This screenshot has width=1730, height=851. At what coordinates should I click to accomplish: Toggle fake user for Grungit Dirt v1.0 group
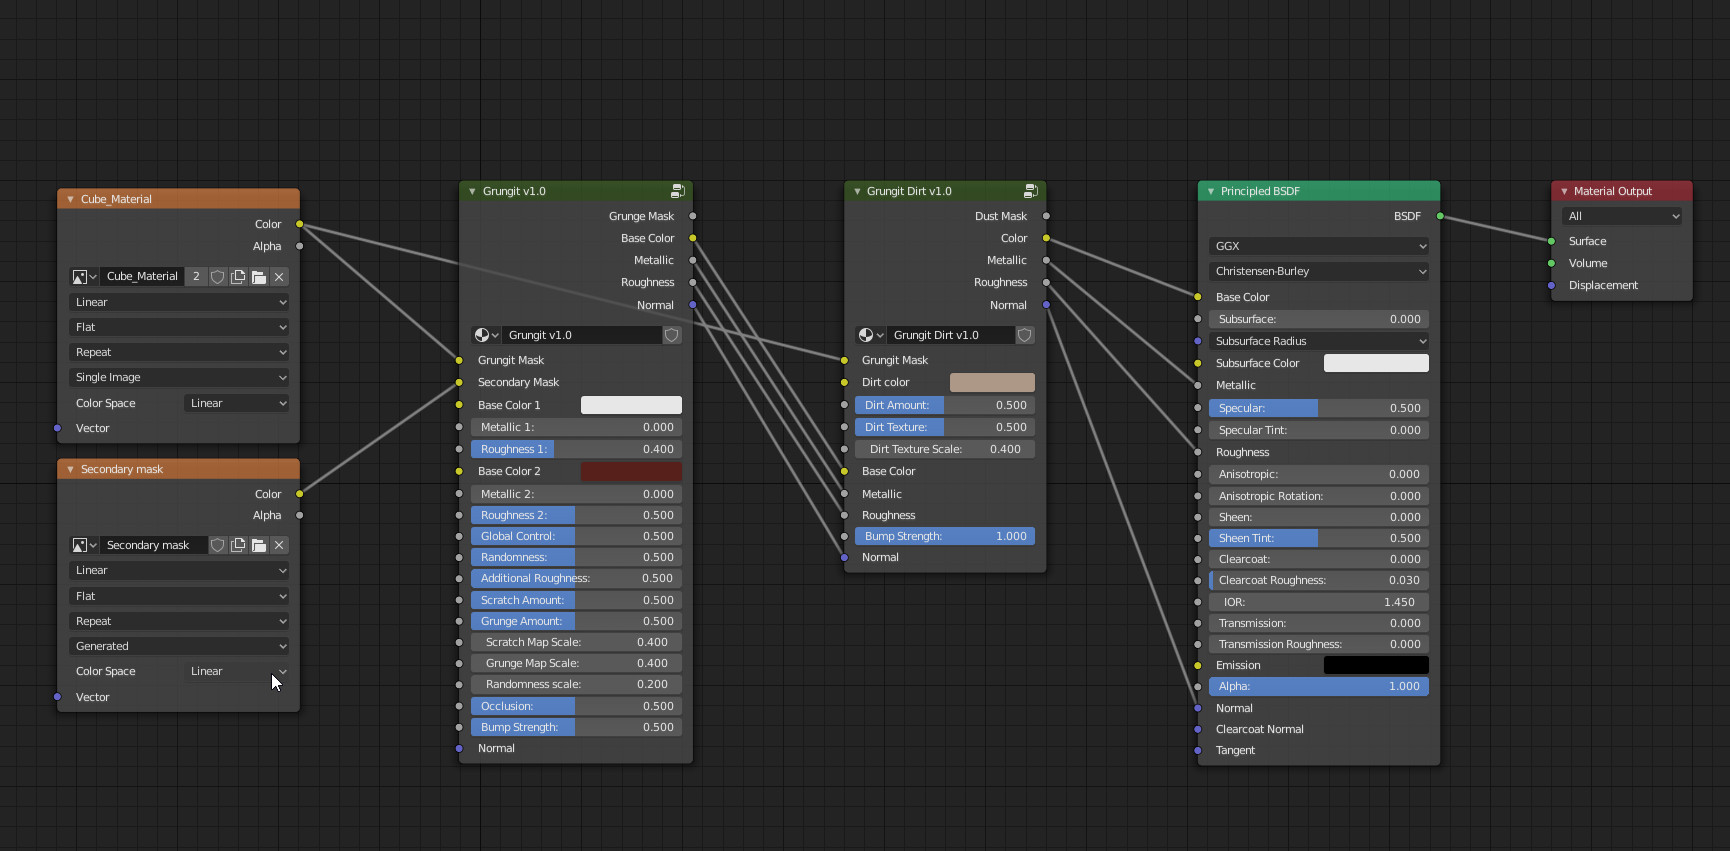1025,335
